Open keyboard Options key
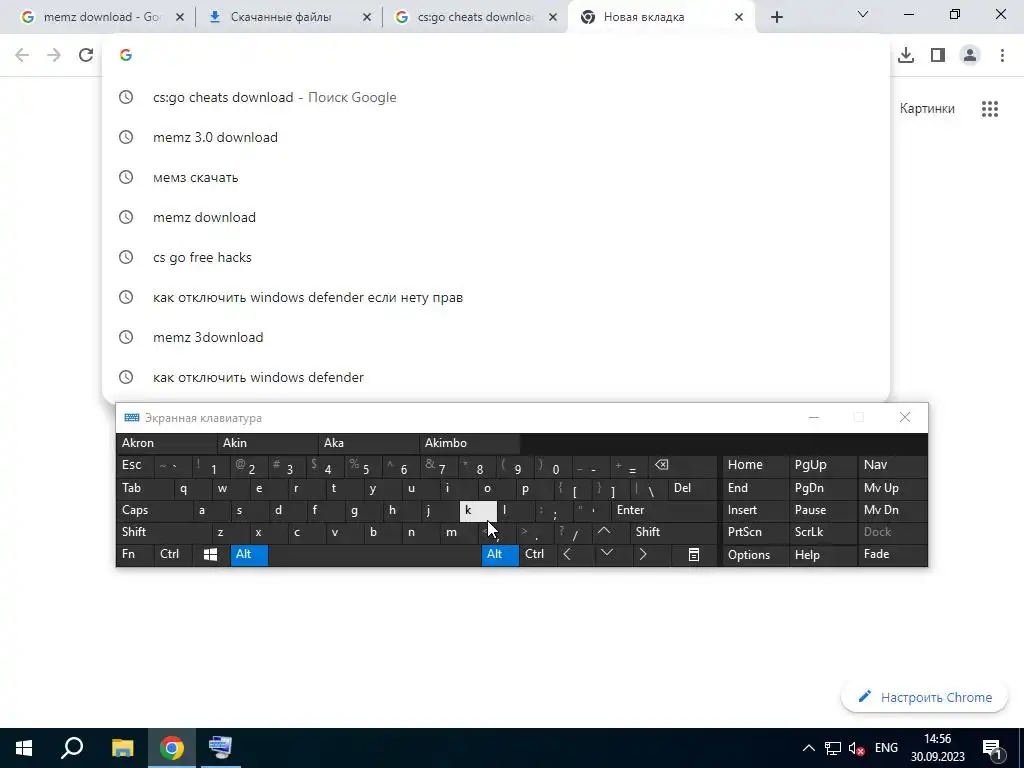 755,554
